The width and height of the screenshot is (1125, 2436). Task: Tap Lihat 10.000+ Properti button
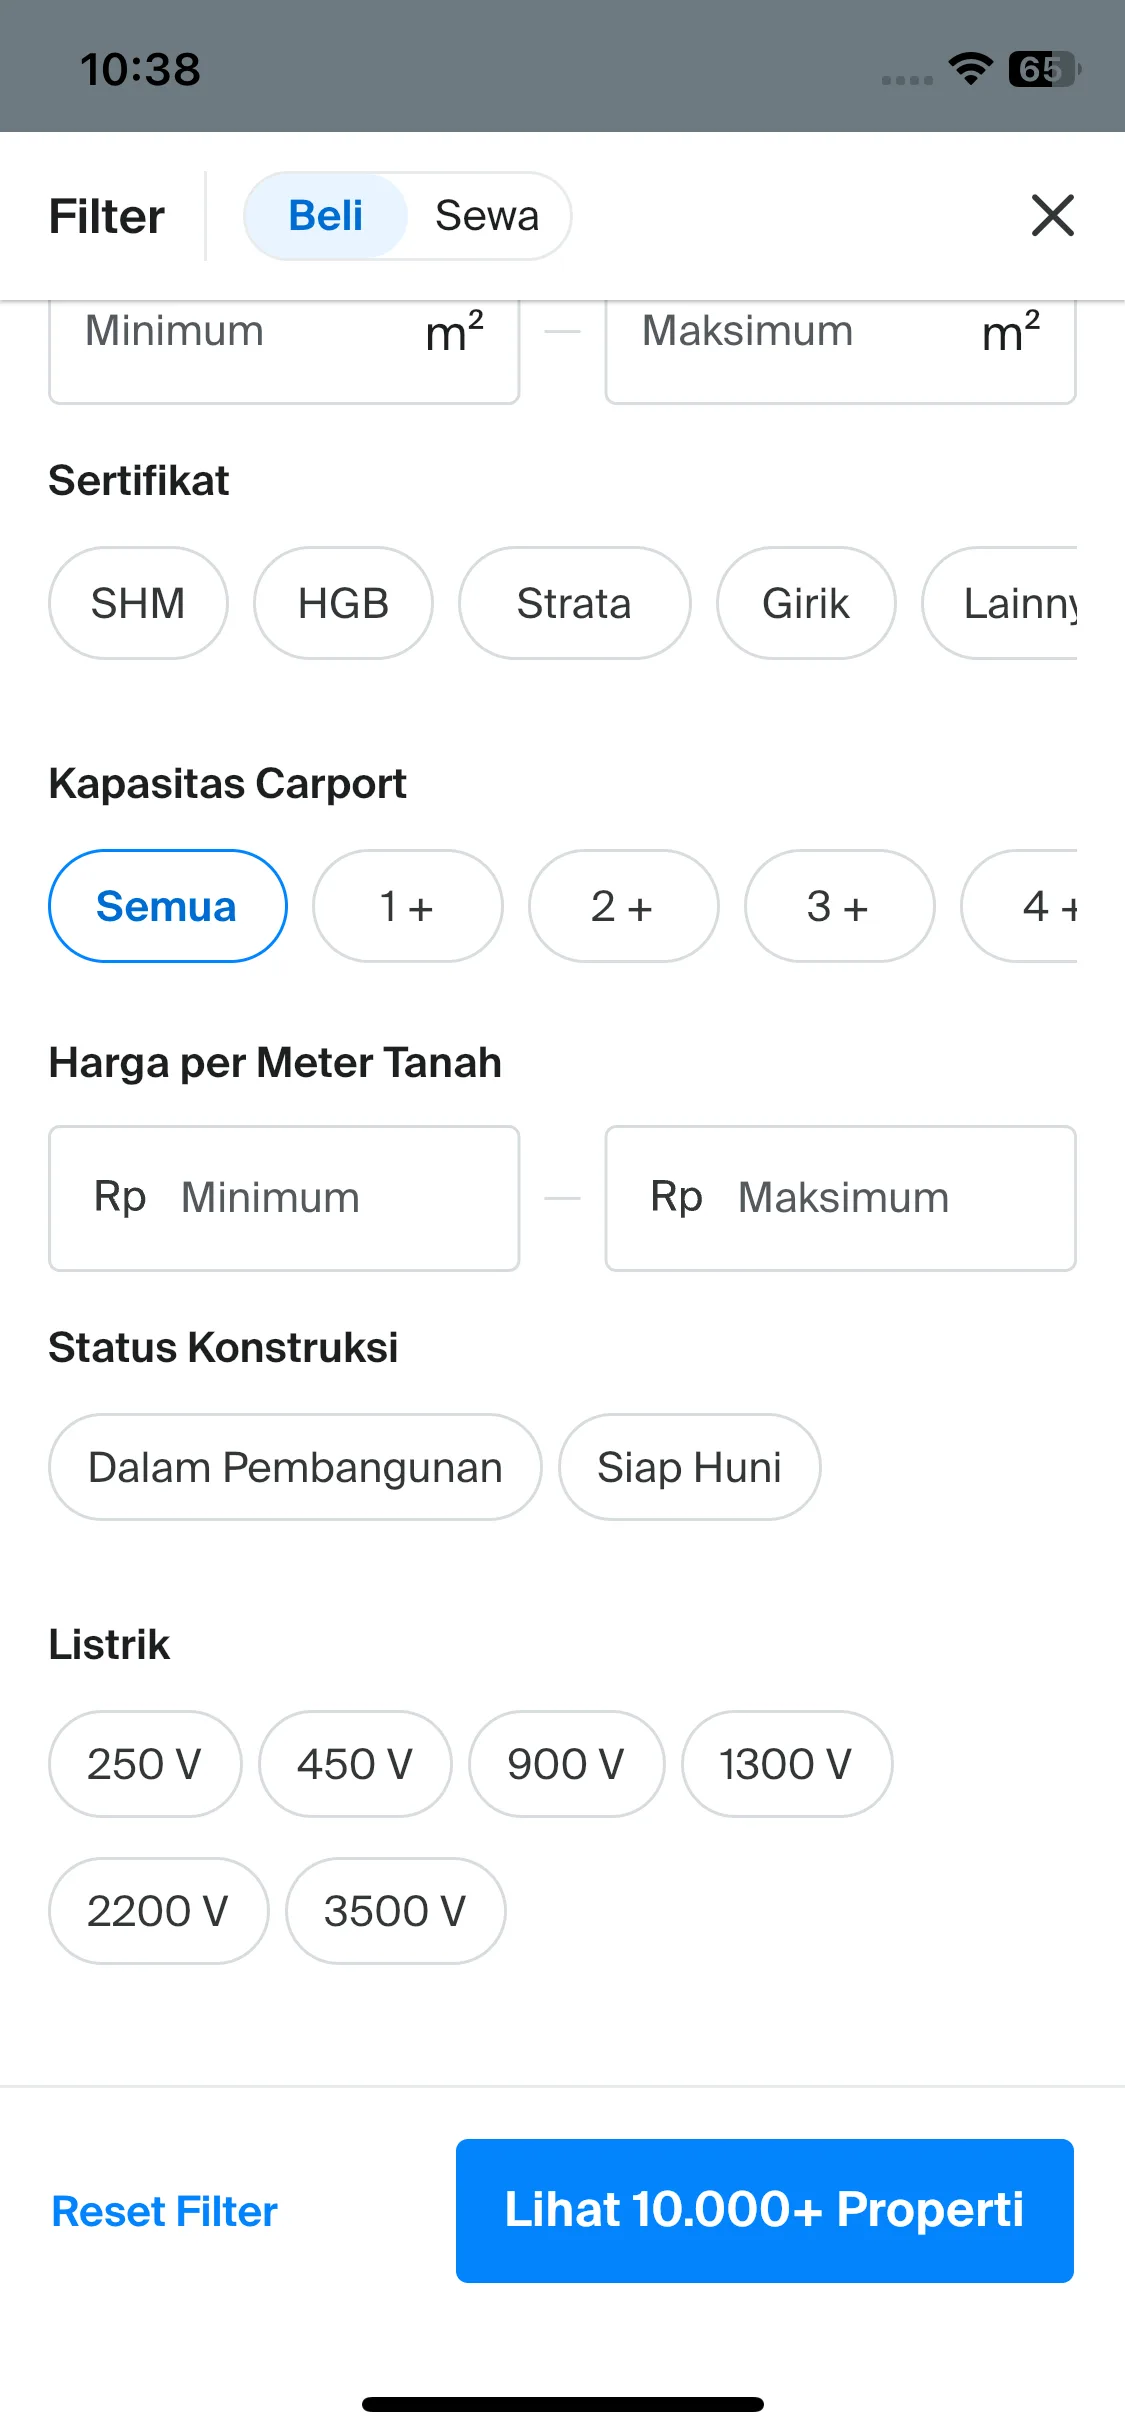point(765,2211)
